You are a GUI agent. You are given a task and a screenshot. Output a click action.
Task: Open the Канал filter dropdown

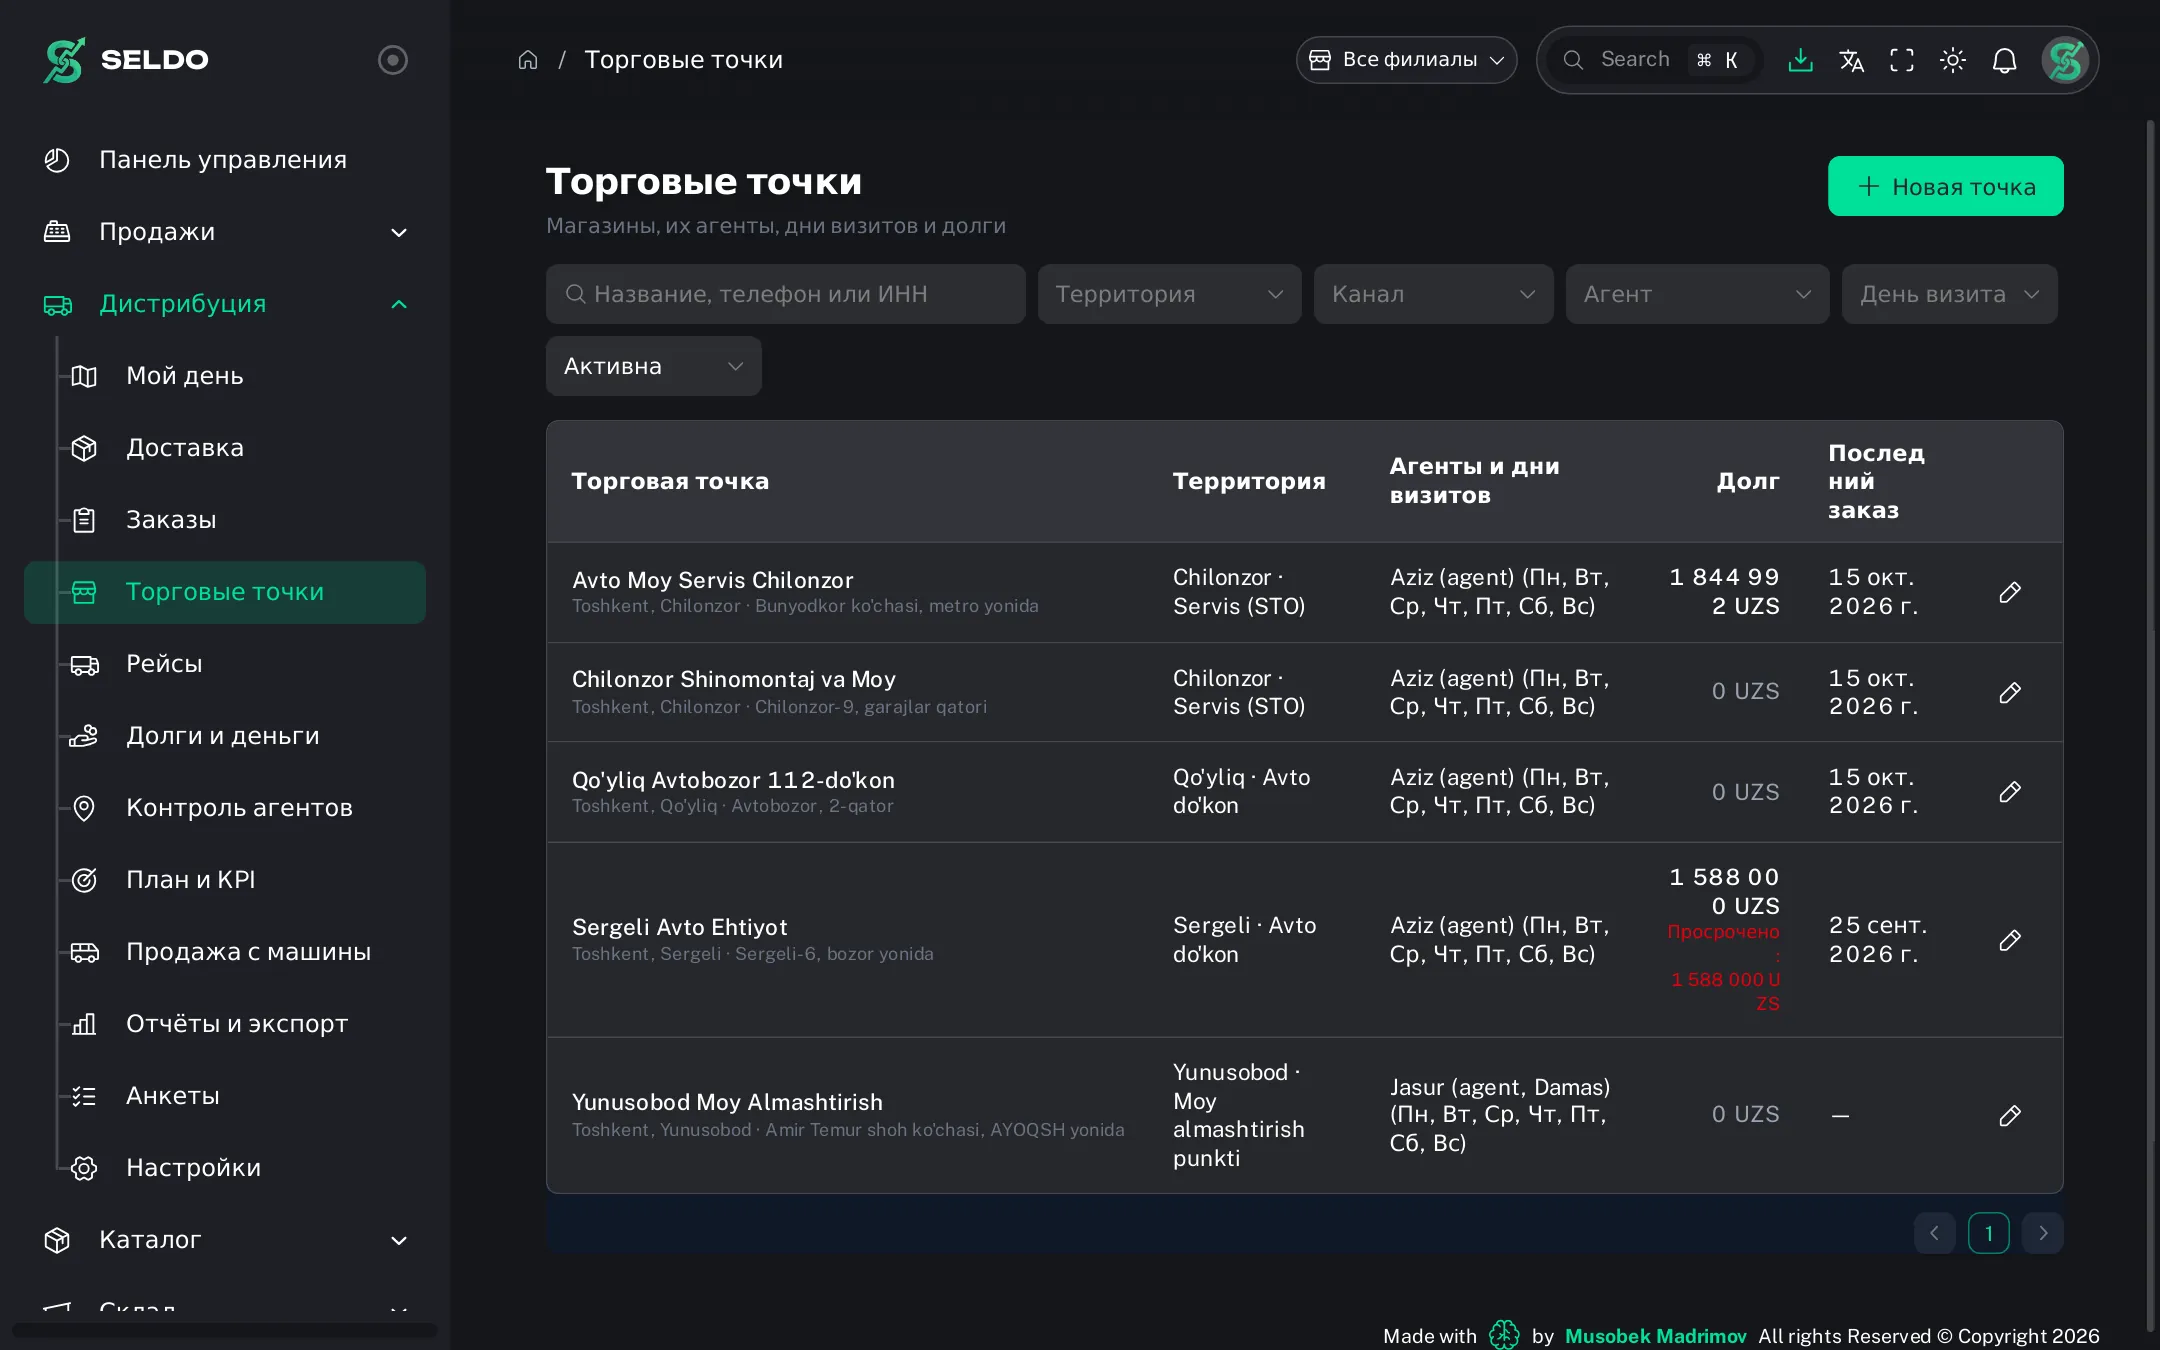tap(1433, 294)
